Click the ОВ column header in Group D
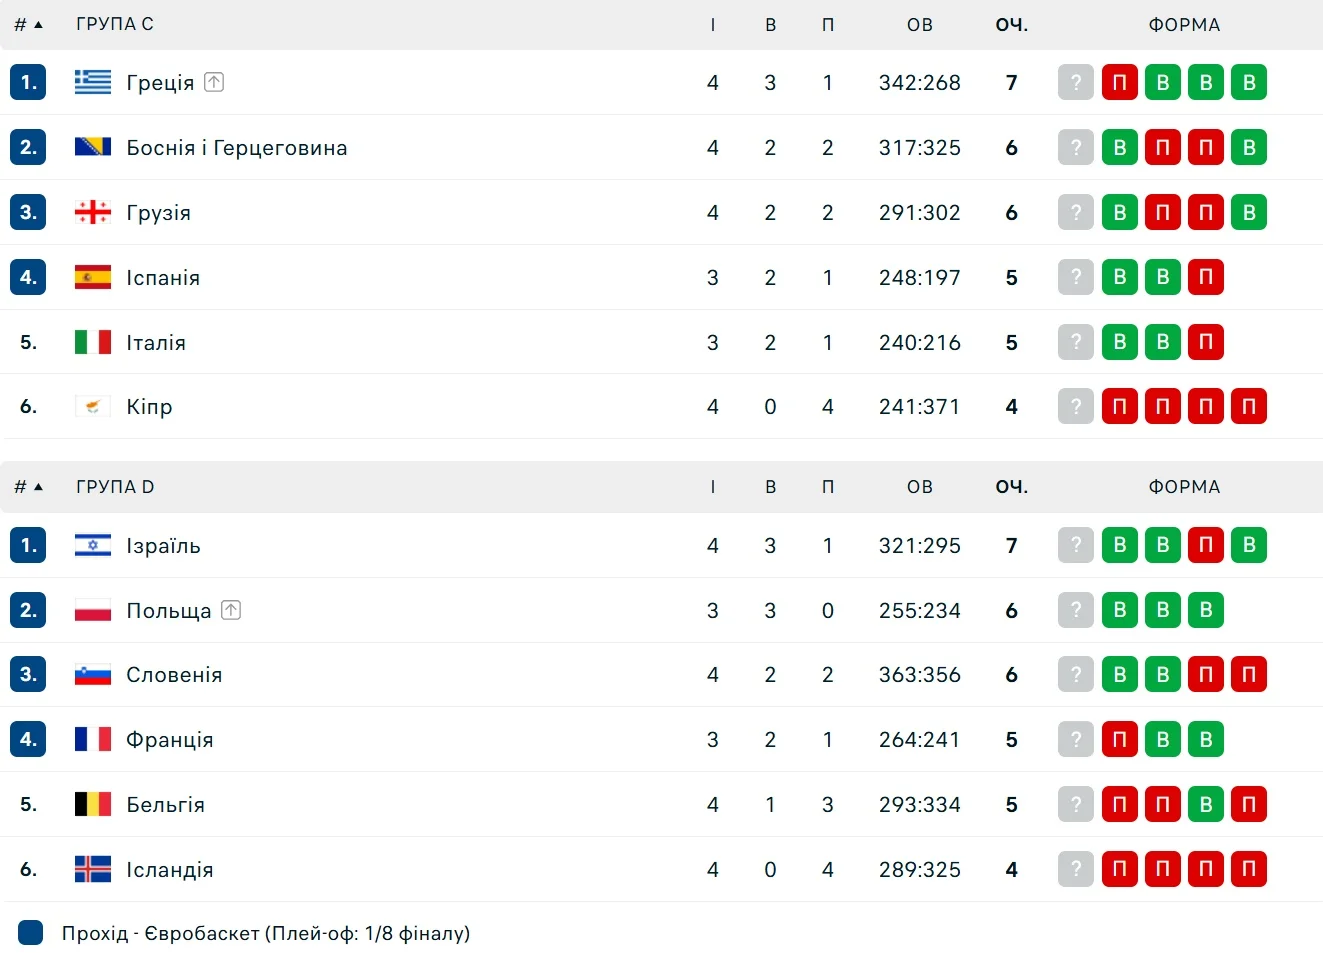This screenshot has height=953, width=1323. coord(919,487)
